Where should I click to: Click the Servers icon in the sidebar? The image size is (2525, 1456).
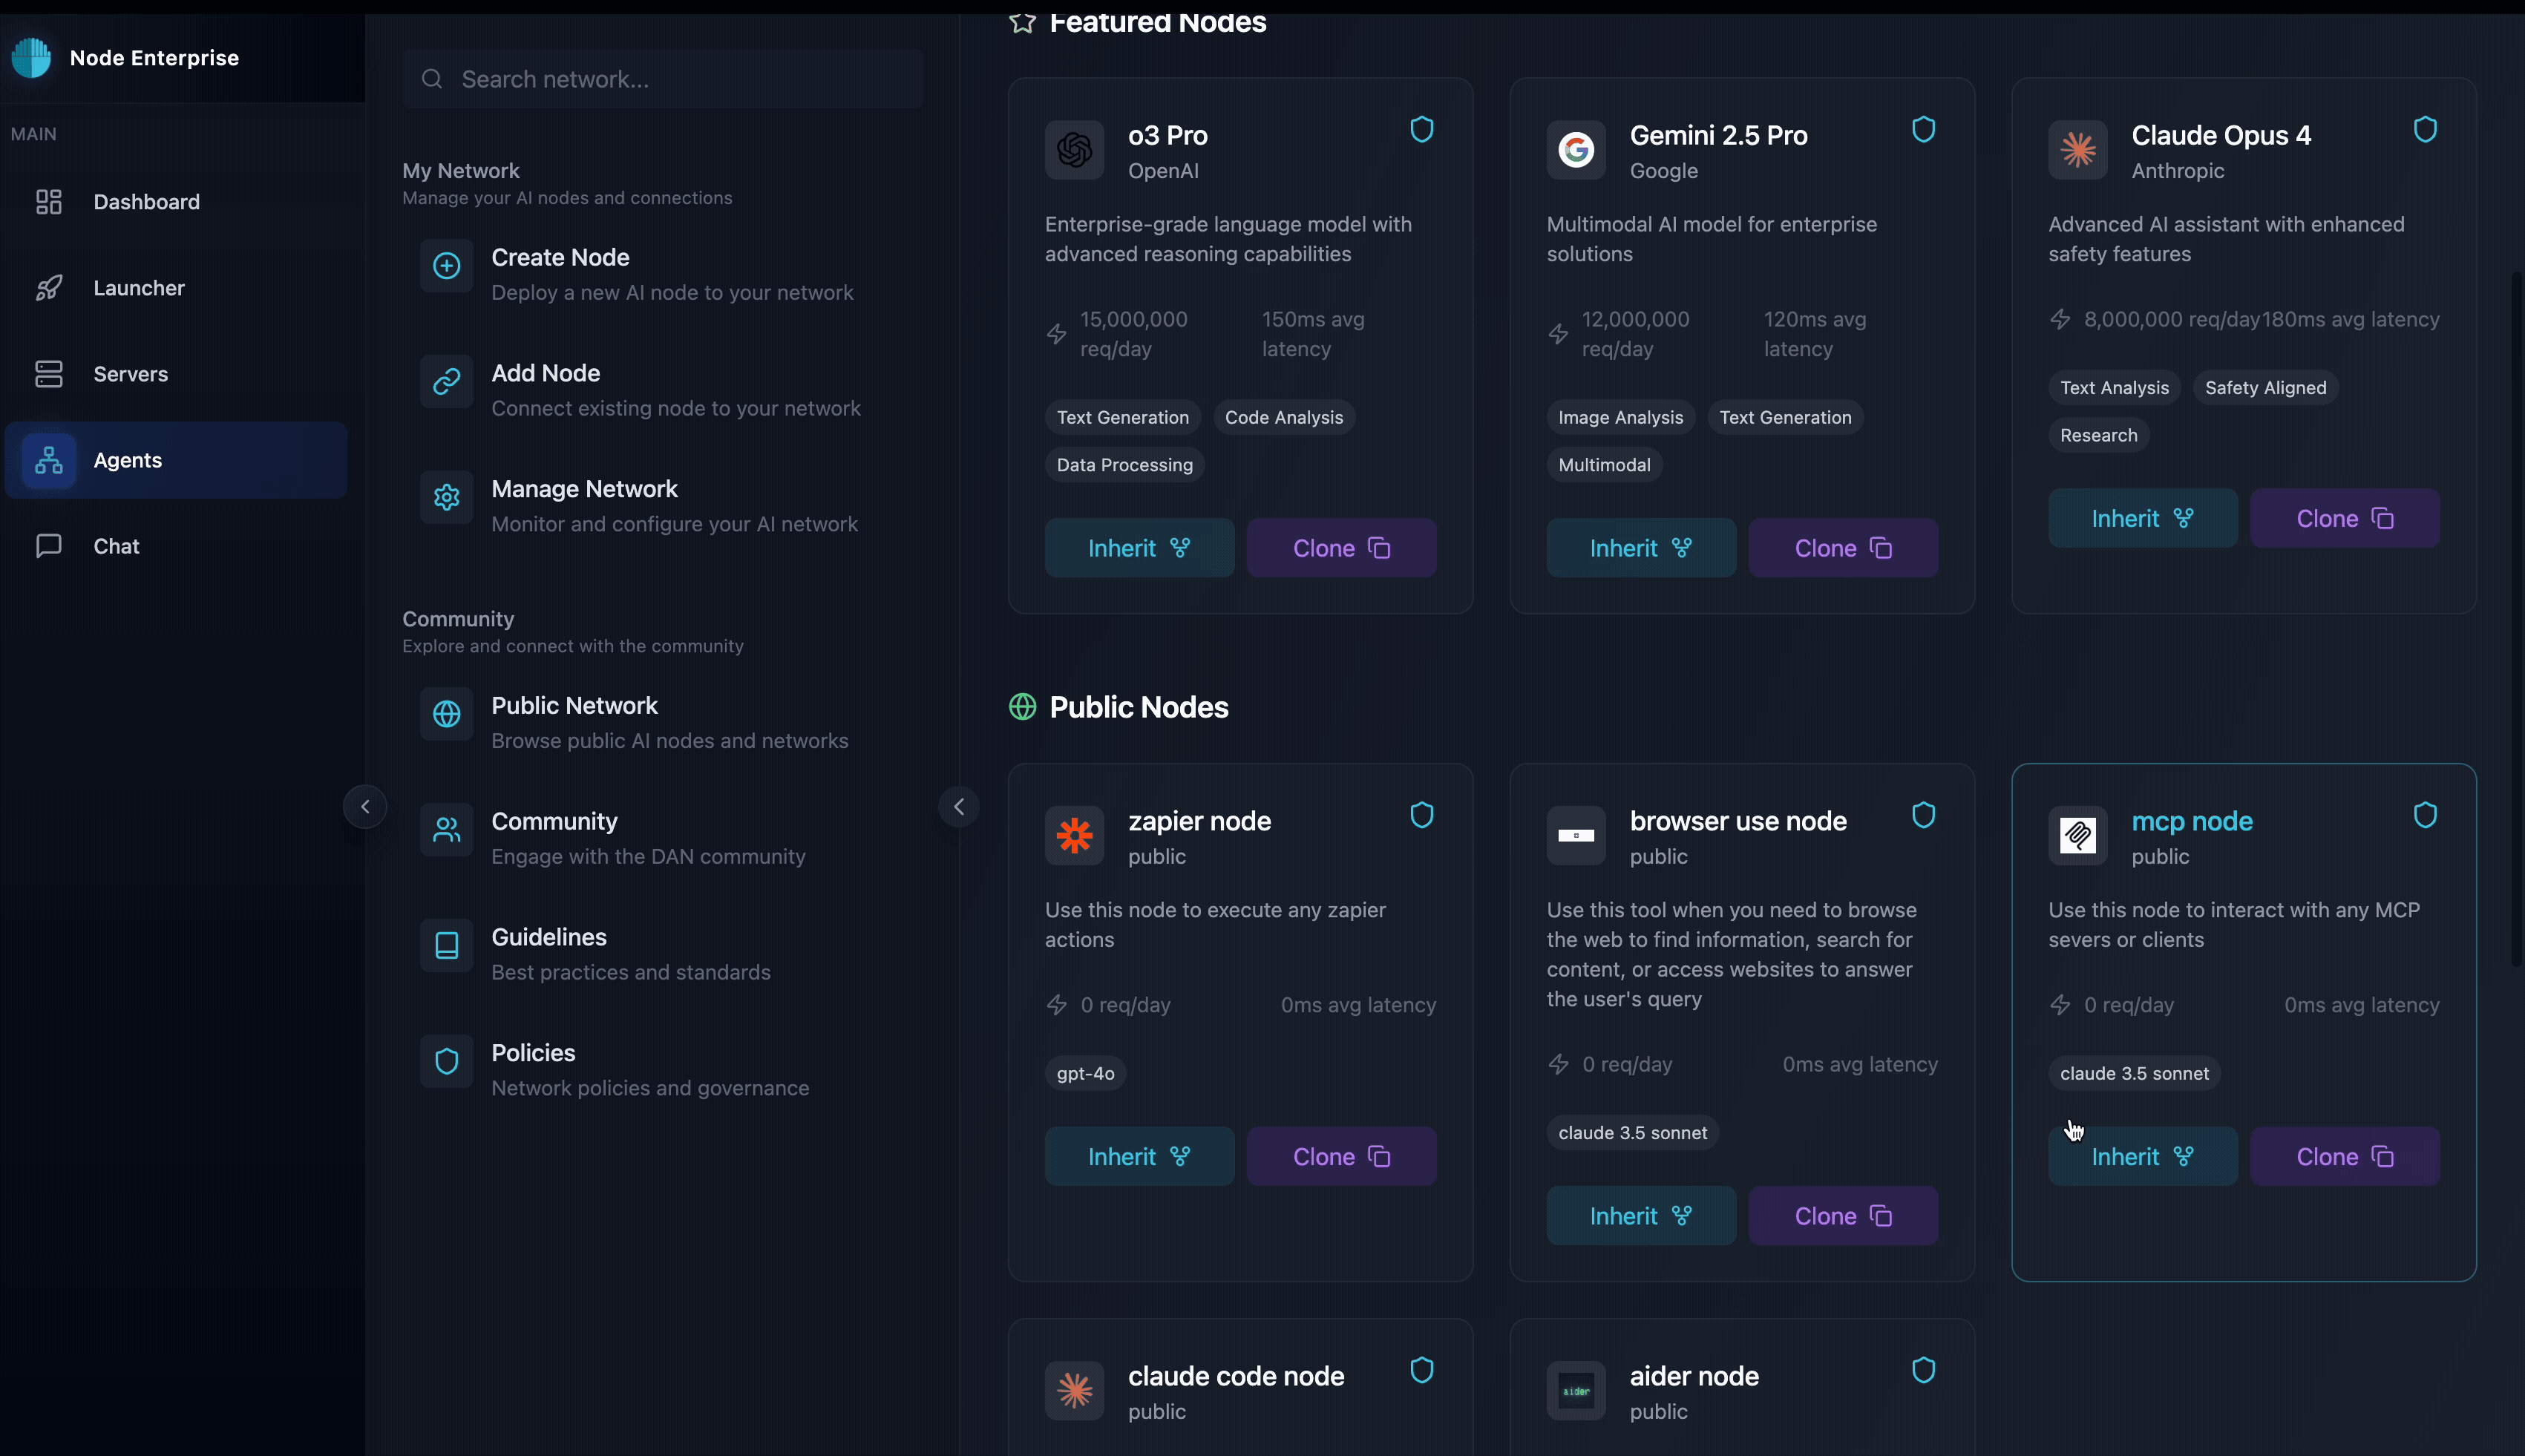click(48, 374)
